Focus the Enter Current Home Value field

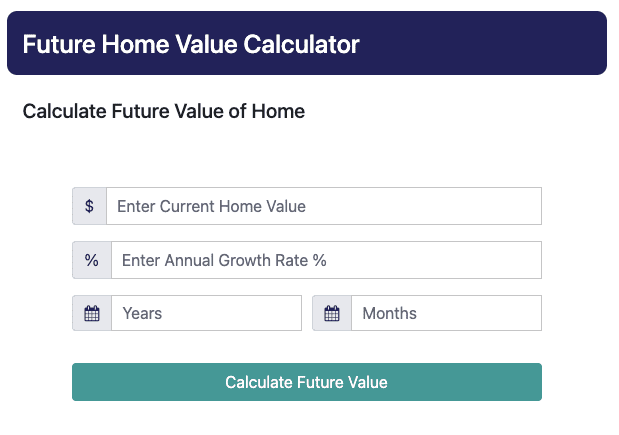click(324, 206)
